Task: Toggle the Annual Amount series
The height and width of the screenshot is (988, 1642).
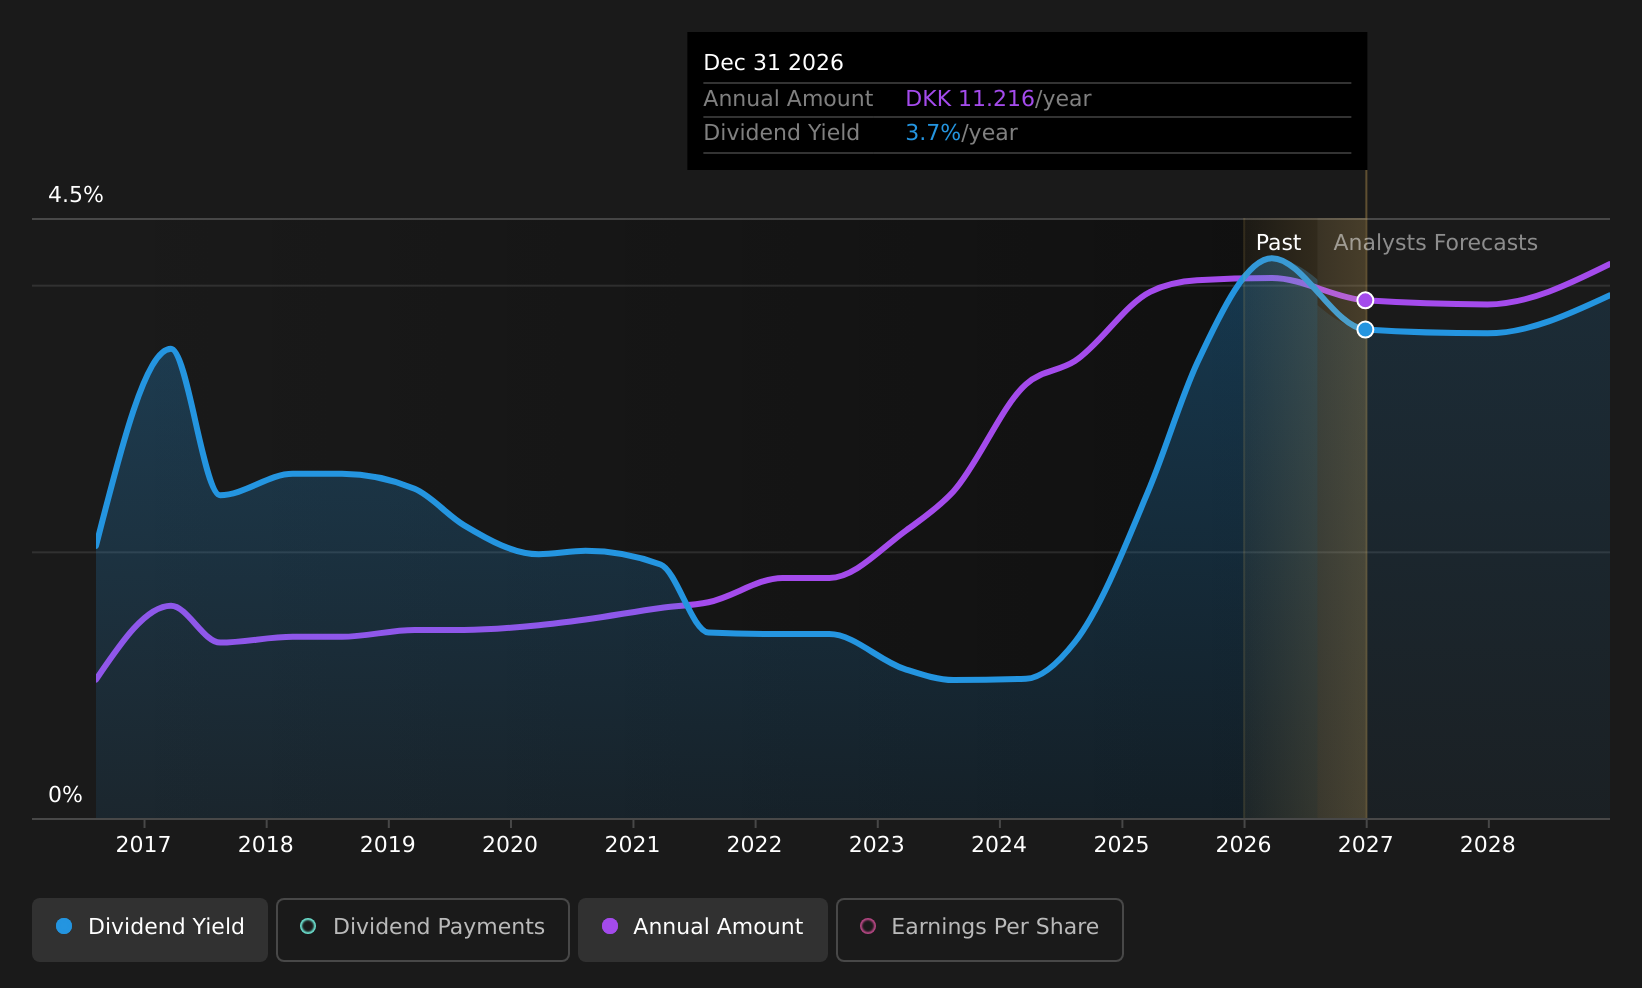Action: (x=703, y=929)
